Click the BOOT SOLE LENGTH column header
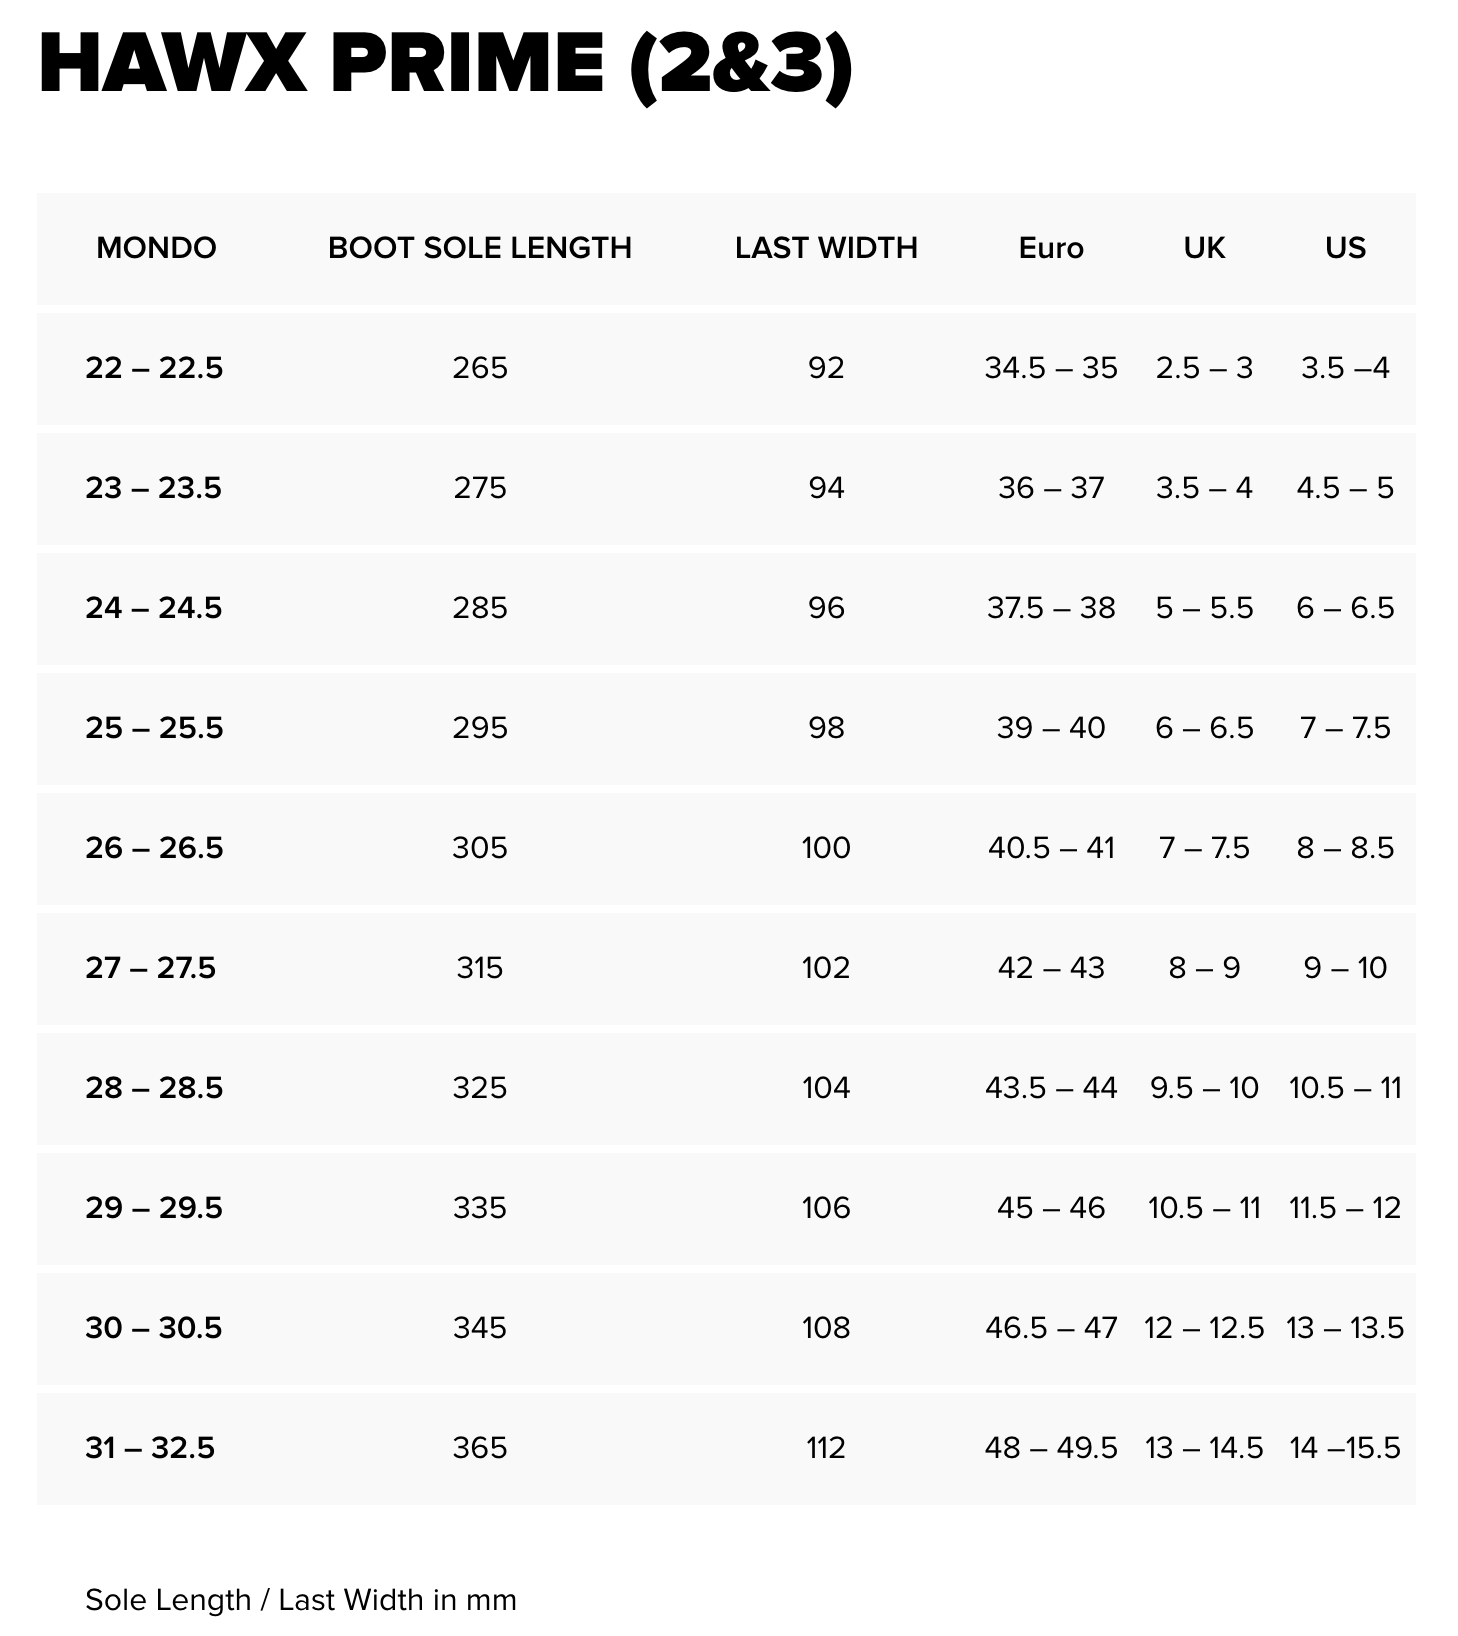Image resolution: width=1458 pixels, height=1636 pixels. [480, 248]
